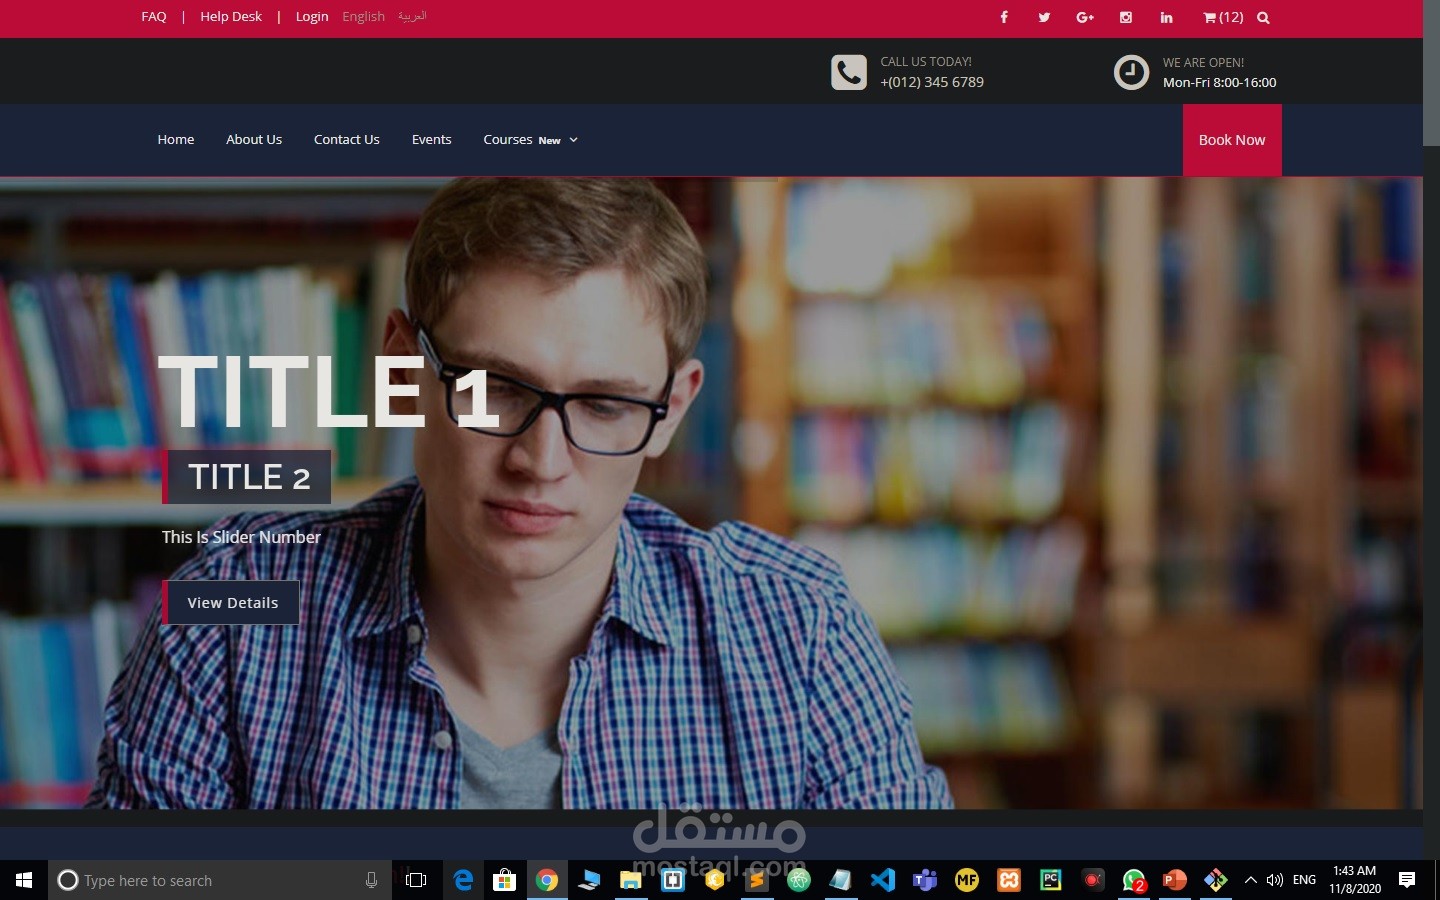This screenshot has height=900, width=1440.
Task: Open the Contact Us page
Action: (347, 140)
